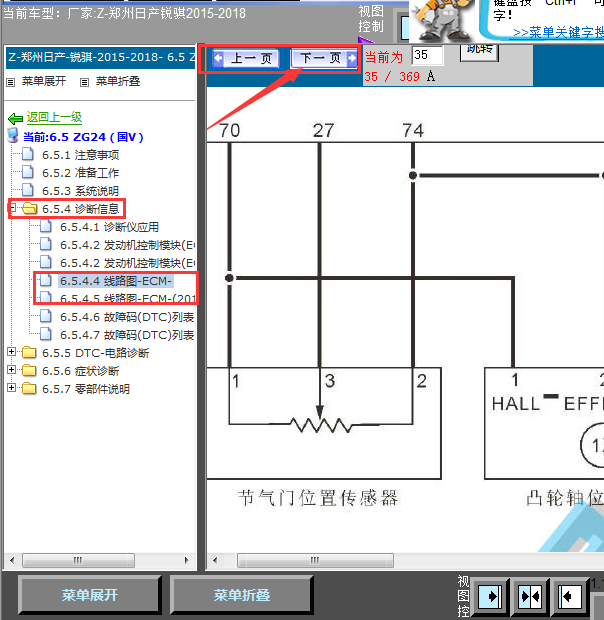Click the 节气门位置传感器 label in diagram
Image resolution: width=604 pixels, height=620 pixels.
point(318,498)
